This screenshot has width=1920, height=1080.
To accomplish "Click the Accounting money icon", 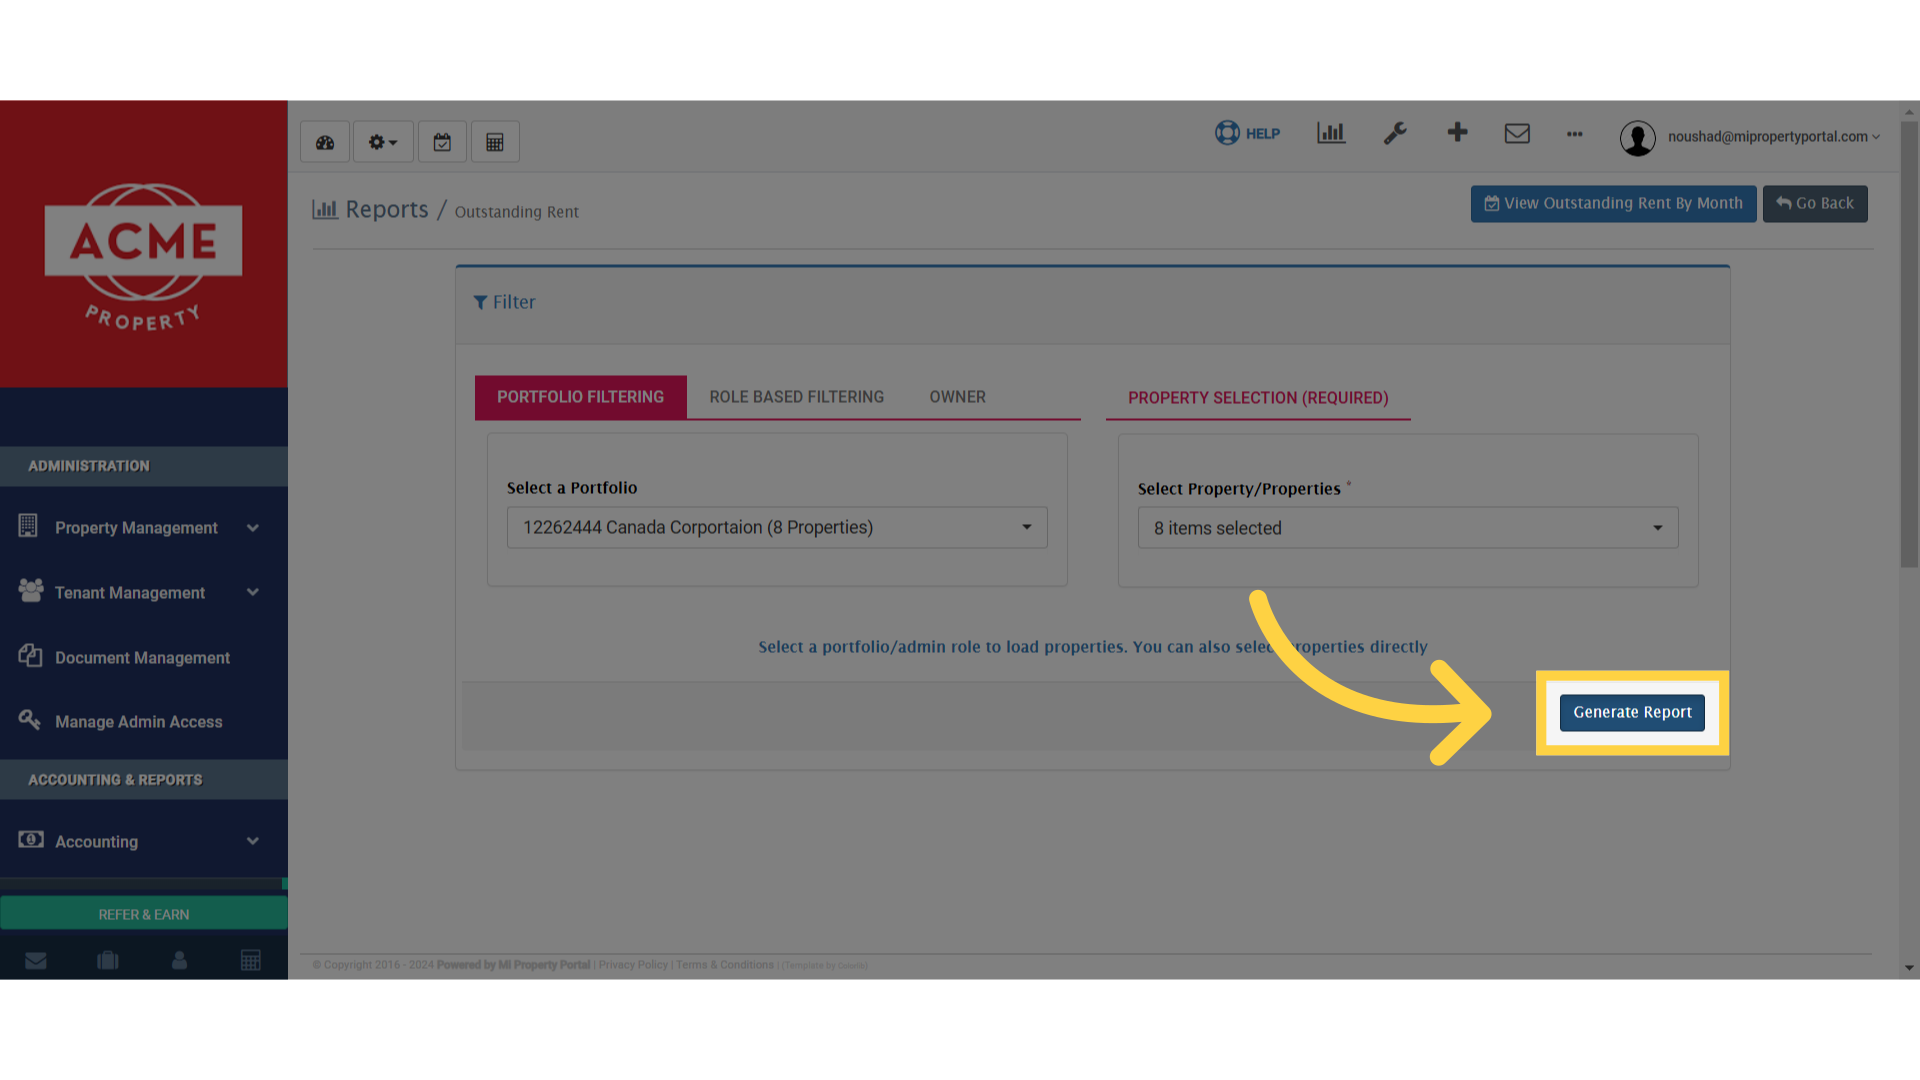I will (31, 839).
